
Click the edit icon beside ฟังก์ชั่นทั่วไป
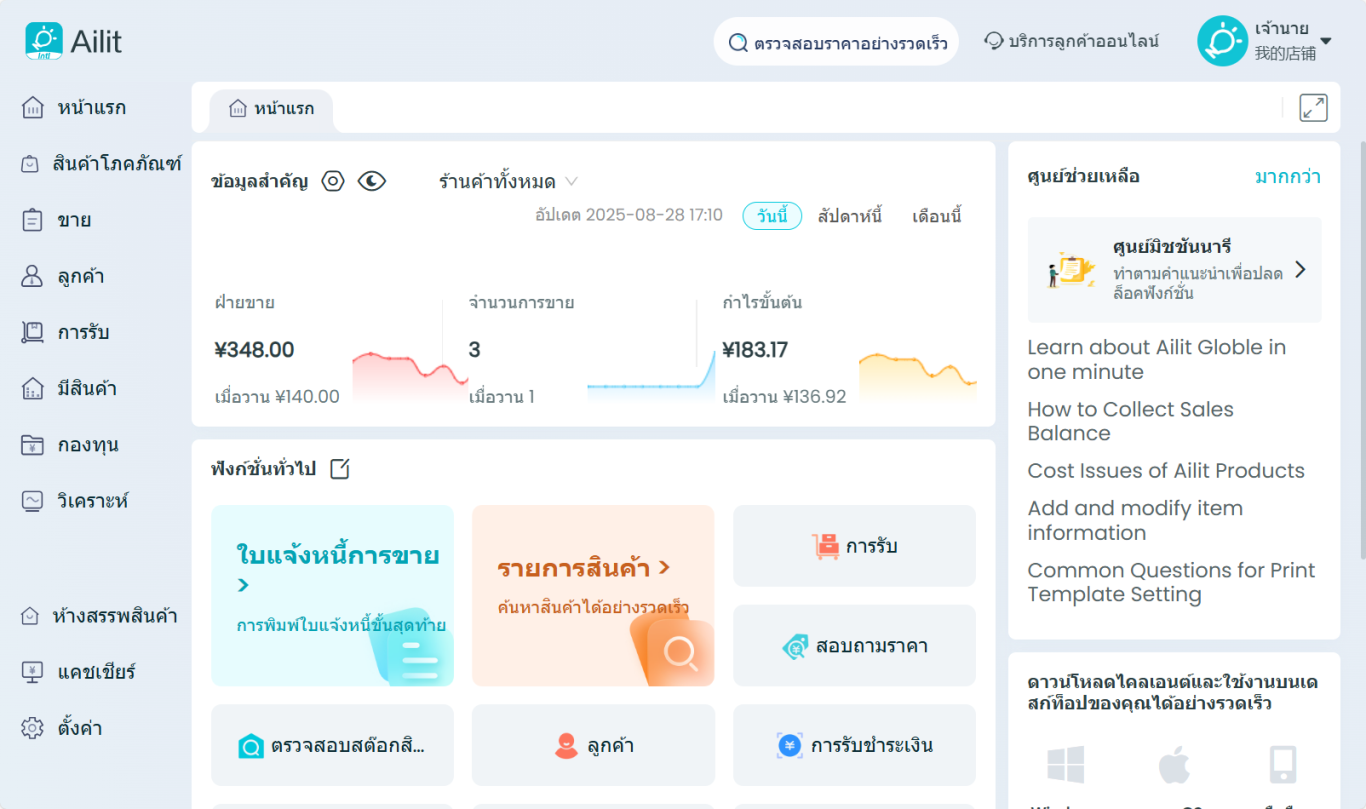tap(339, 468)
